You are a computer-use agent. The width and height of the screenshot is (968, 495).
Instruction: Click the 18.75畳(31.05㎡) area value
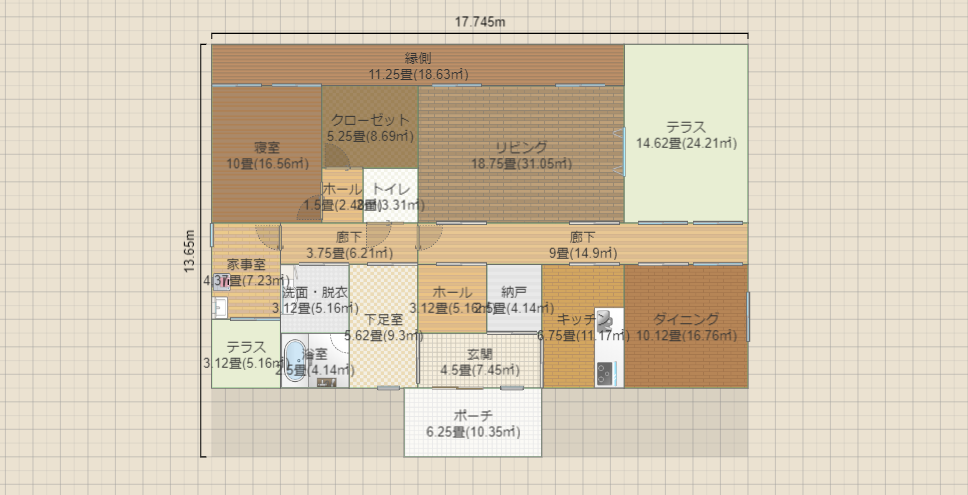click(522, 164)
